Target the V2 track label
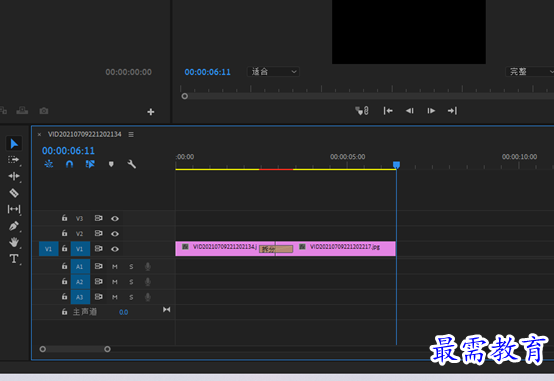Viewport: 554px width, 381px height. (79, 234)
